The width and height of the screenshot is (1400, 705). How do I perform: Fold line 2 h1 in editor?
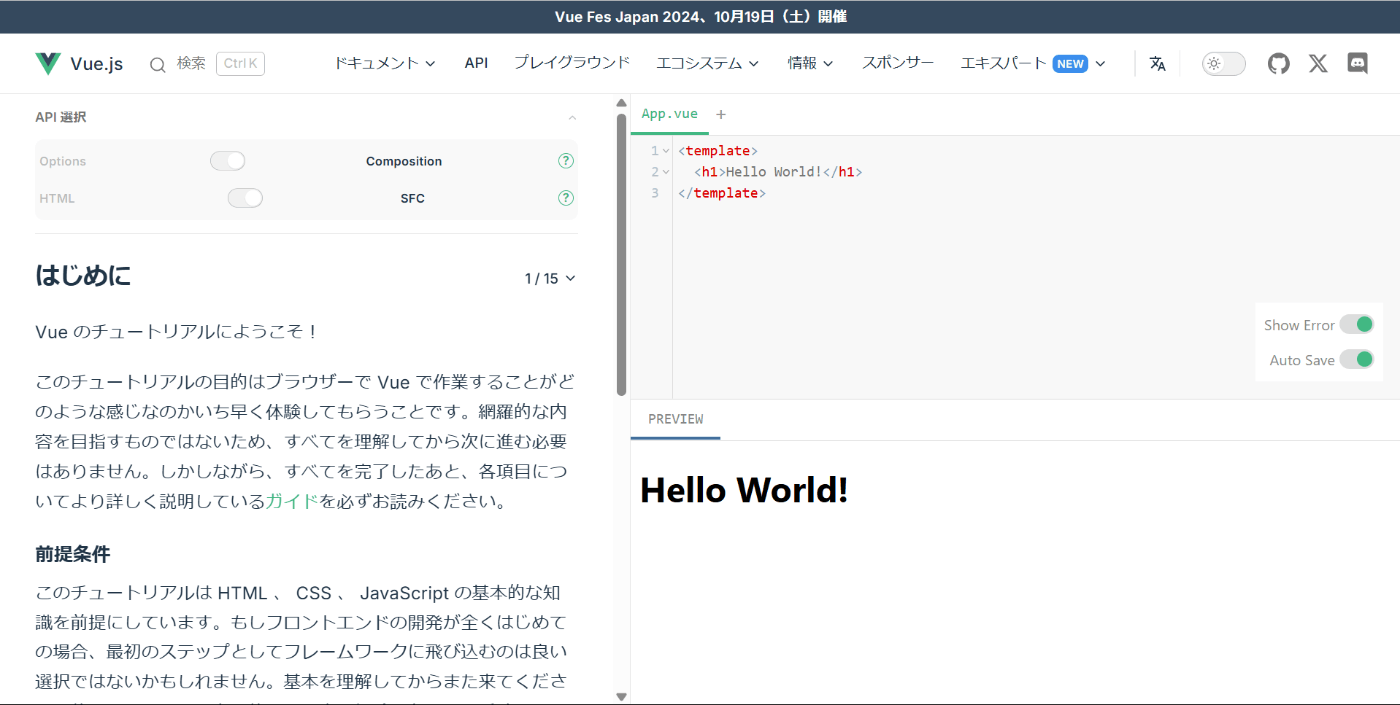pyautogui.click(x=666, y=172)
